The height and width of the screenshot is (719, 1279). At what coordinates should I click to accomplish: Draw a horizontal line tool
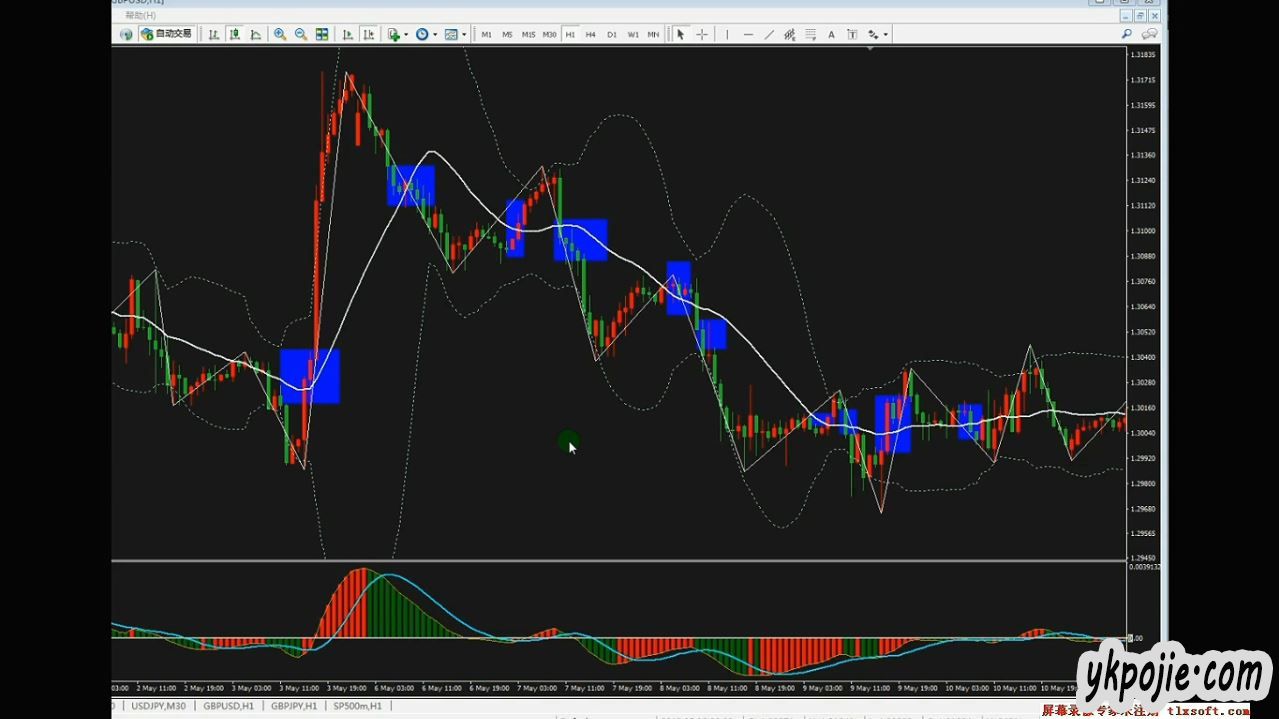(x=748, y=34)
